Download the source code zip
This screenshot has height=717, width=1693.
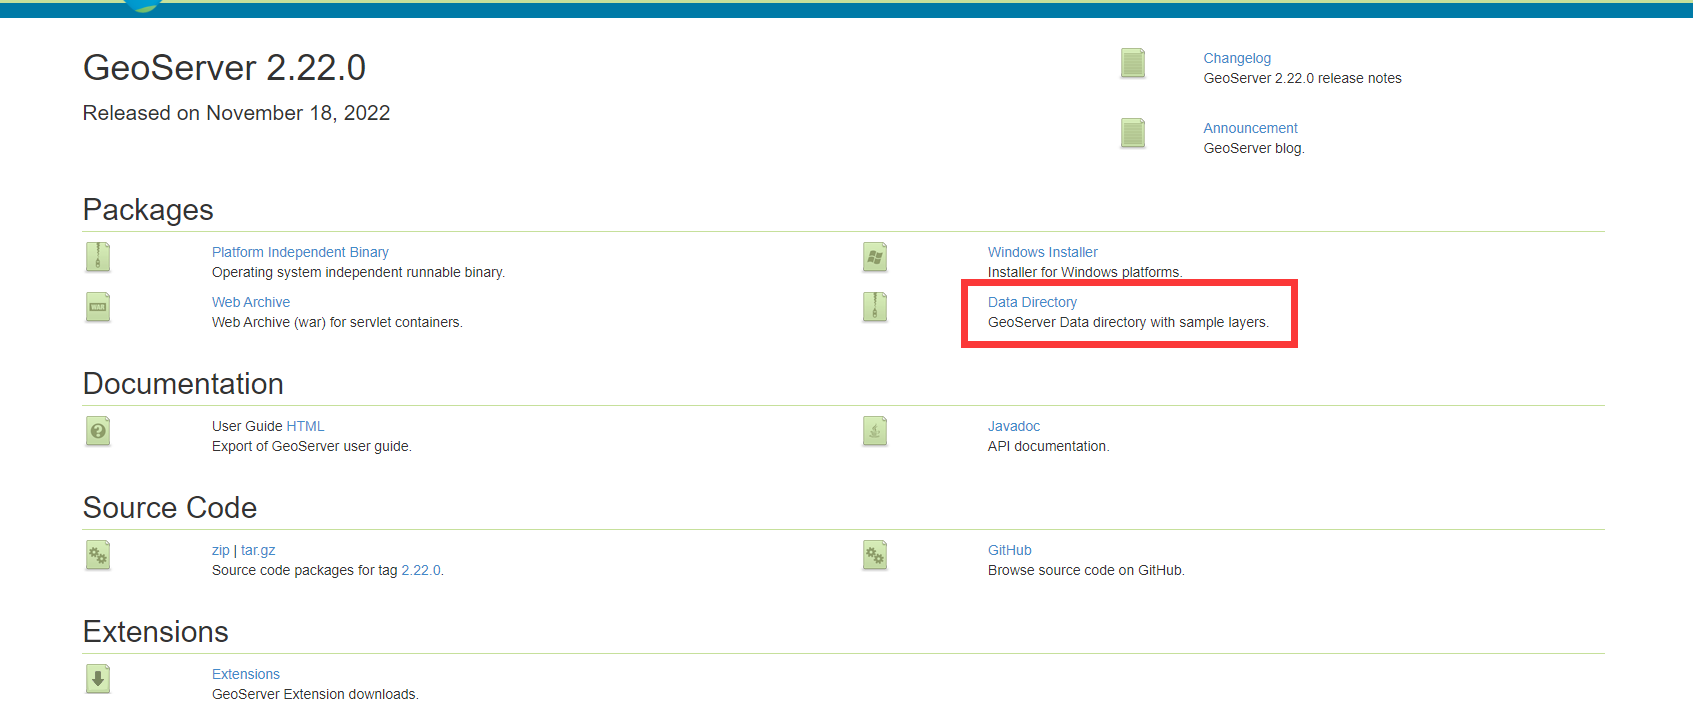click(x=220, y=550)
